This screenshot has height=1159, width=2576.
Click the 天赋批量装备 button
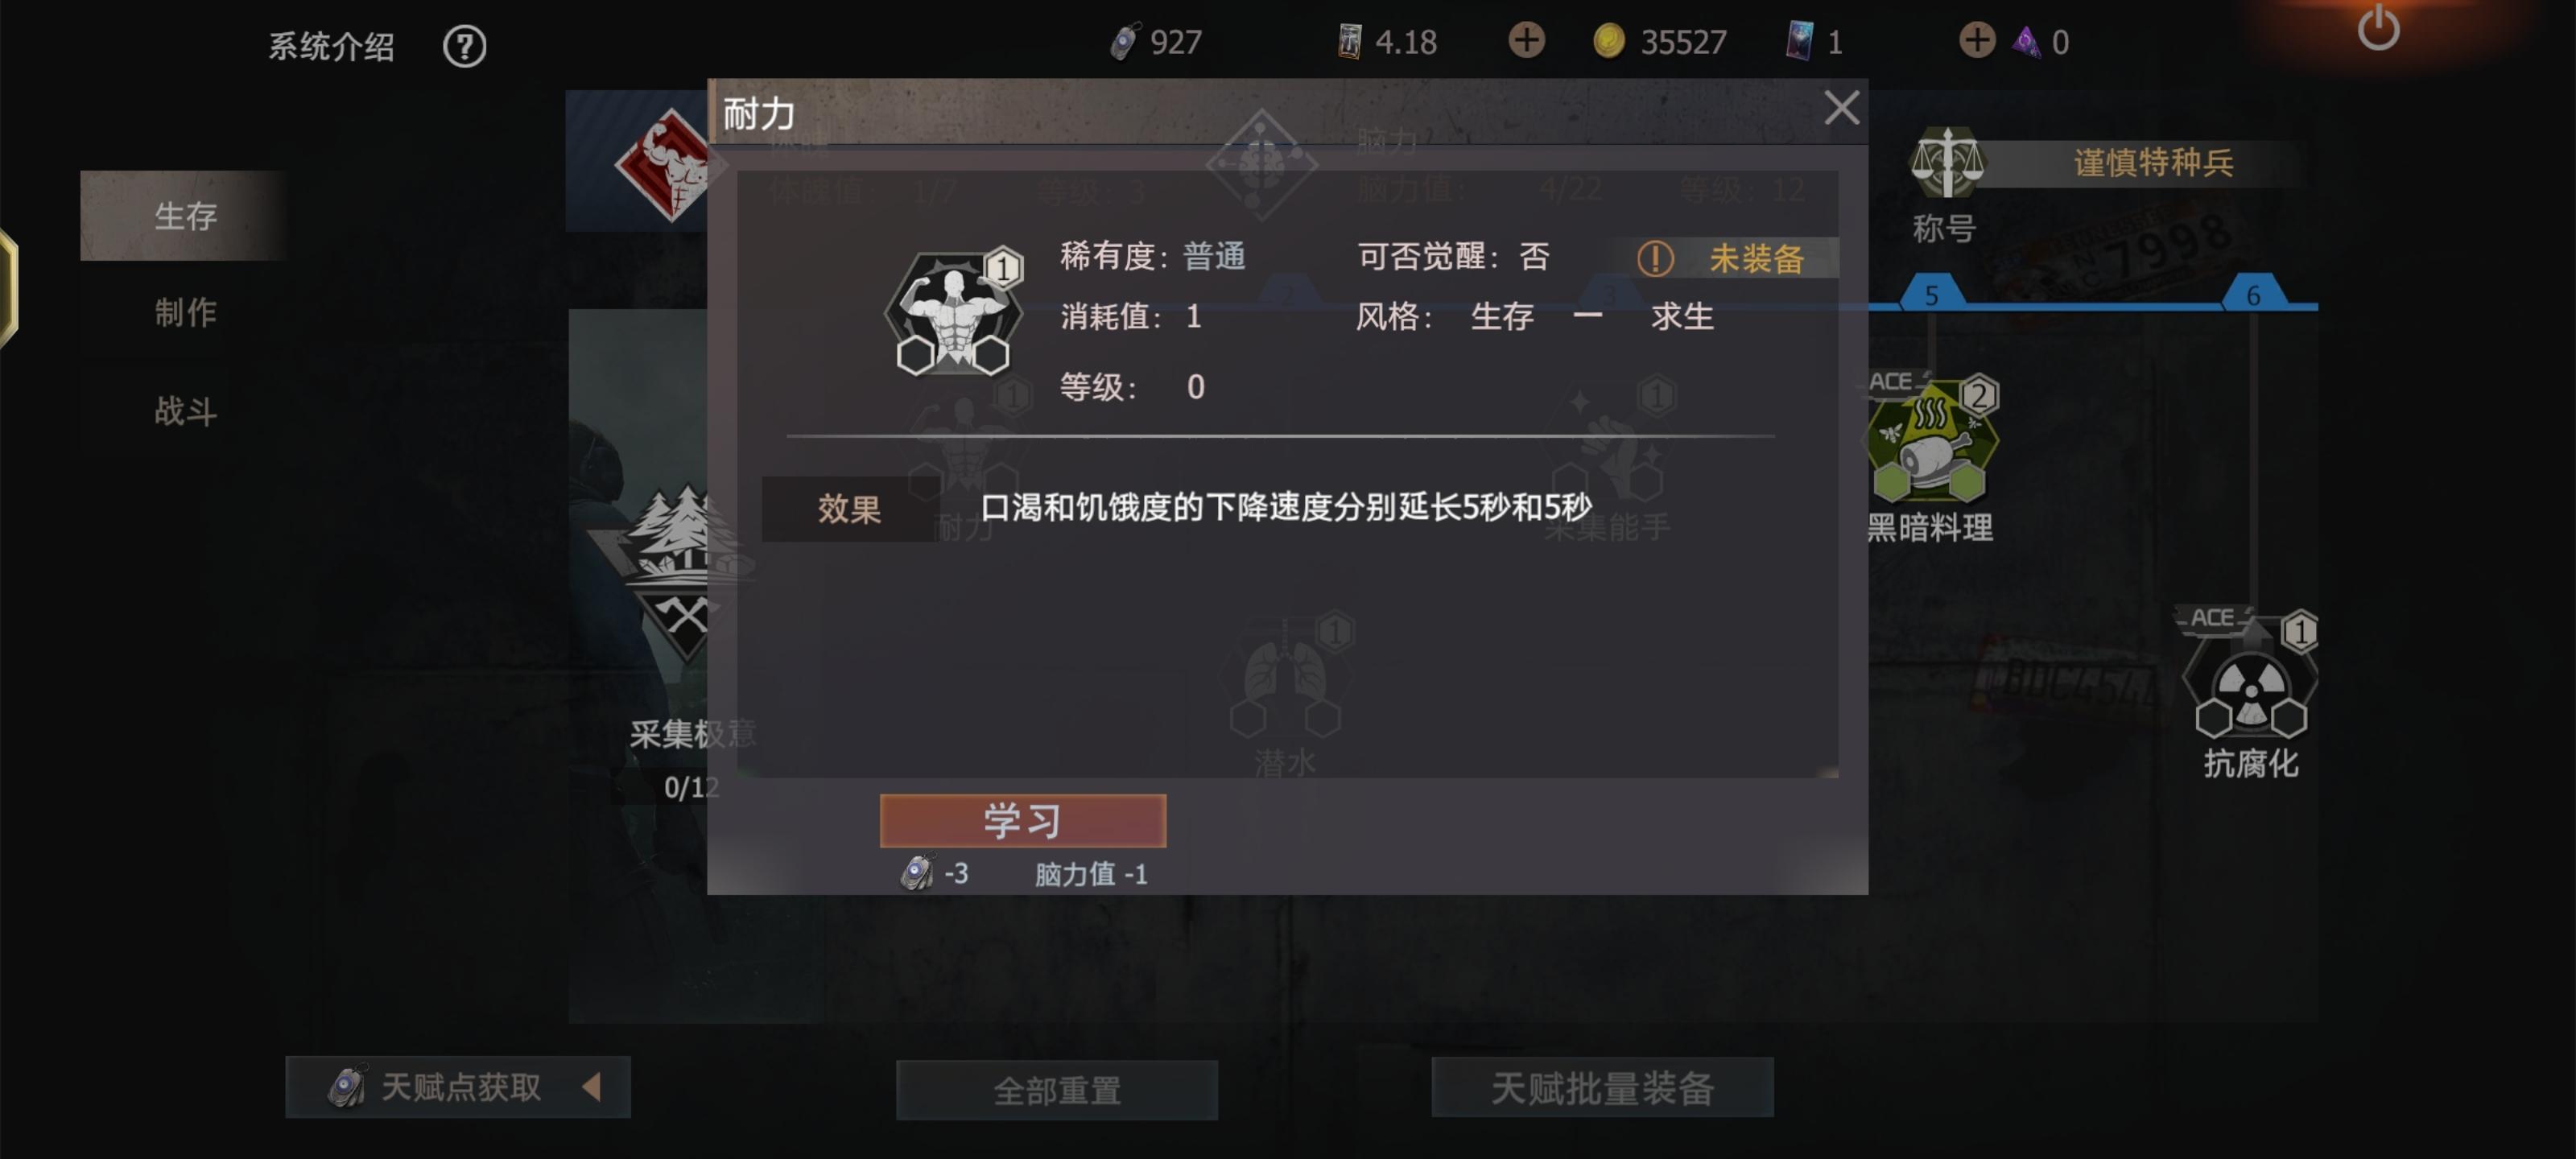point(1602,1087)
